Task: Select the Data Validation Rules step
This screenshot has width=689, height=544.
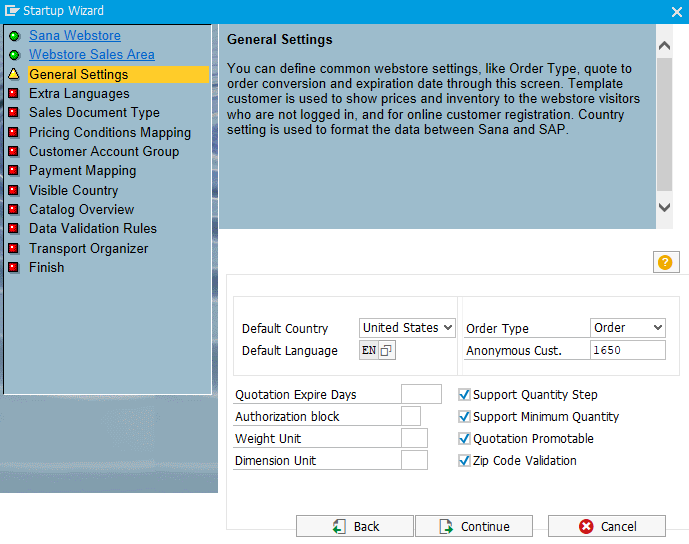Action: 93,228
